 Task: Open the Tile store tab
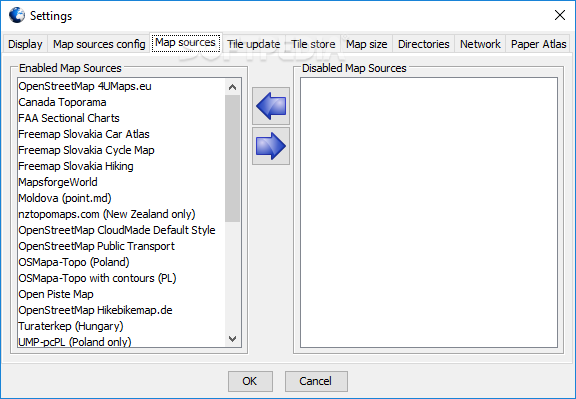(313, 44)
